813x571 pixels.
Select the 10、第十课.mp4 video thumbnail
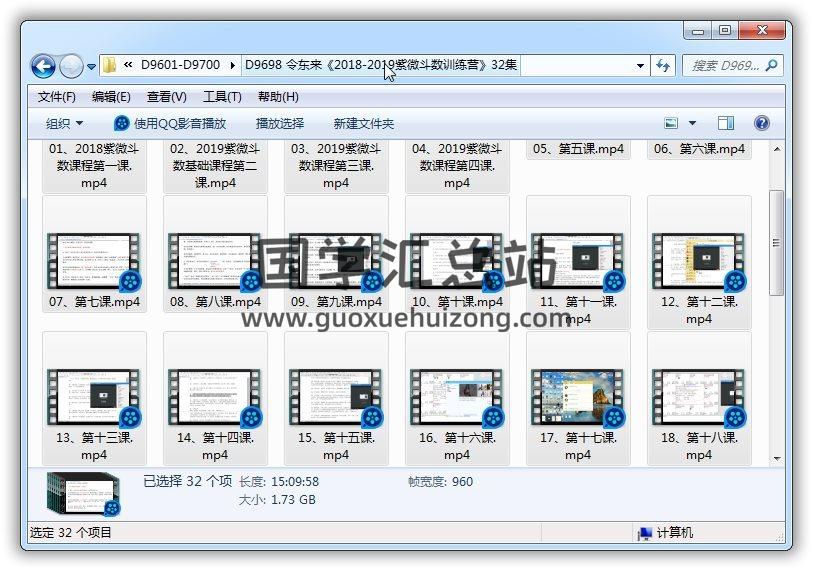tap(457, 261)
